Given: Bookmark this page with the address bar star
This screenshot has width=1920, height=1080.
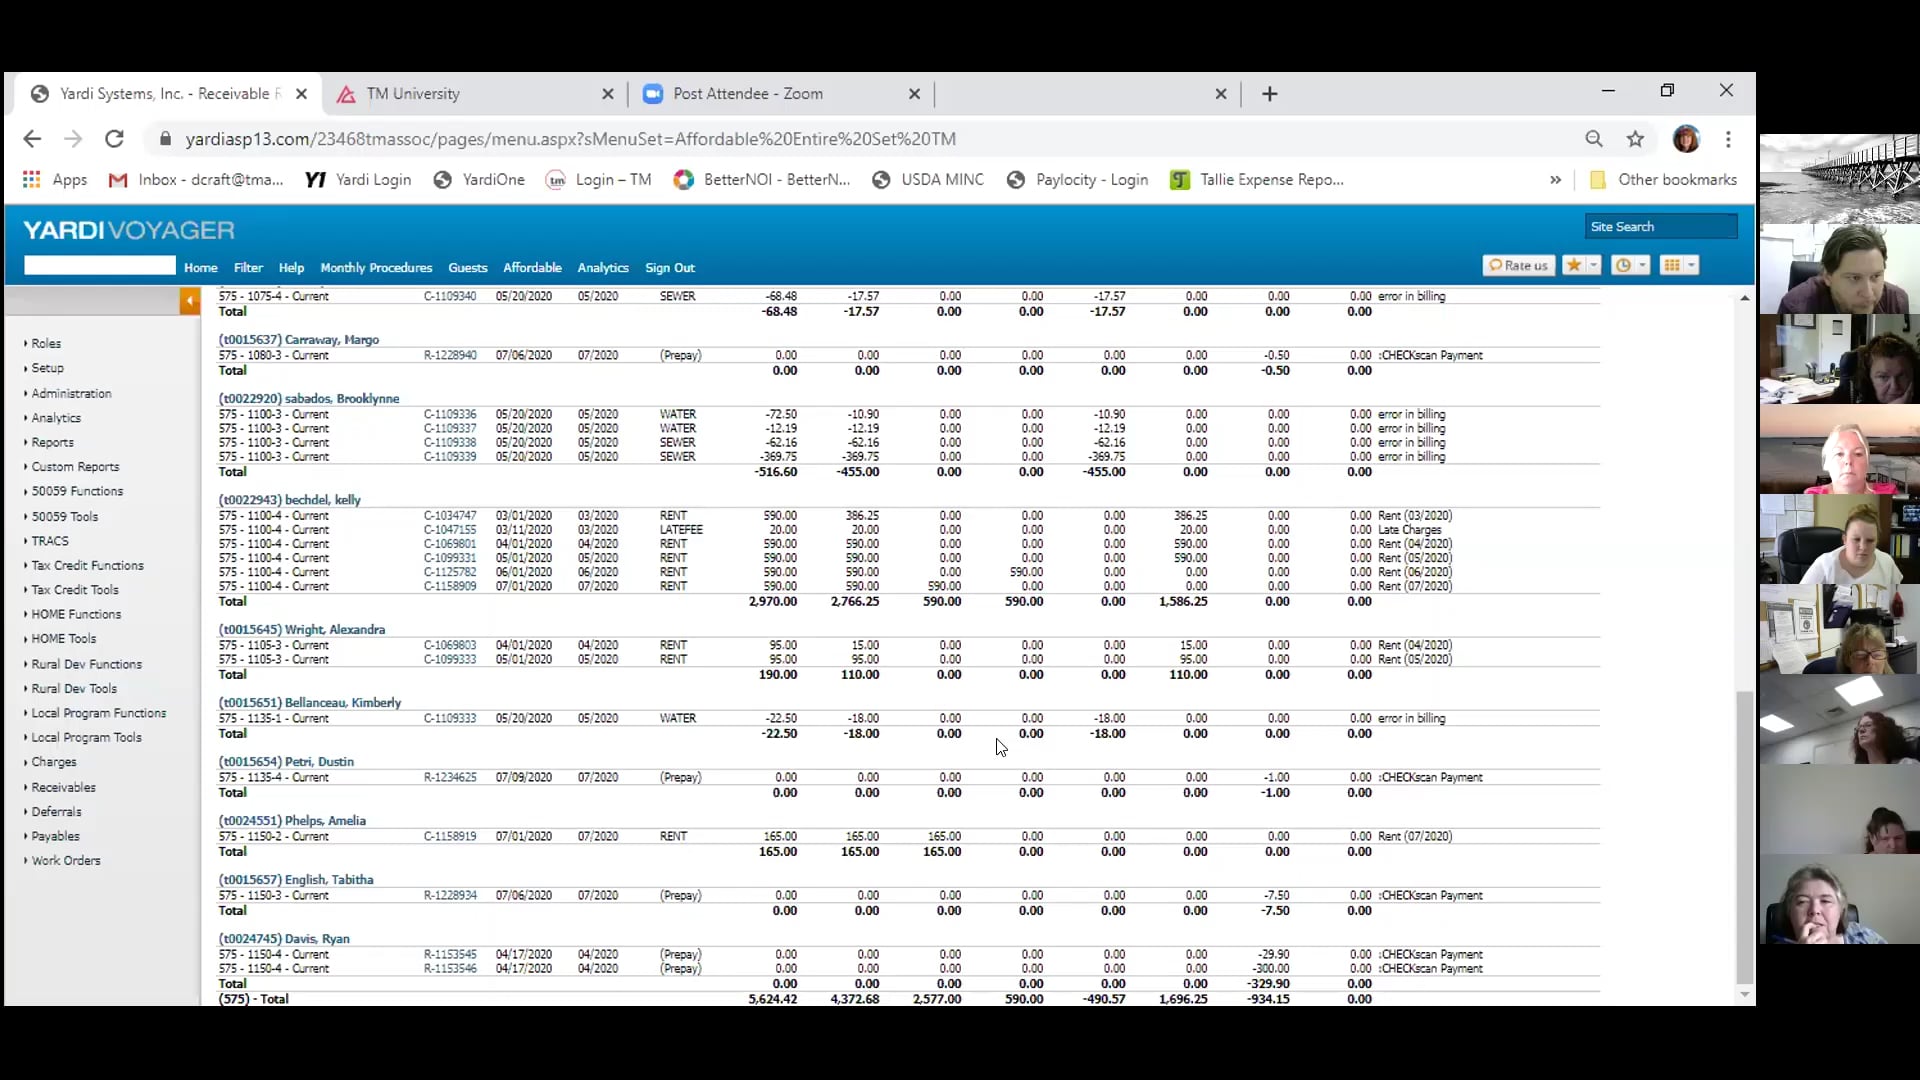Looking at the screenshot, I should point(1636,139).
